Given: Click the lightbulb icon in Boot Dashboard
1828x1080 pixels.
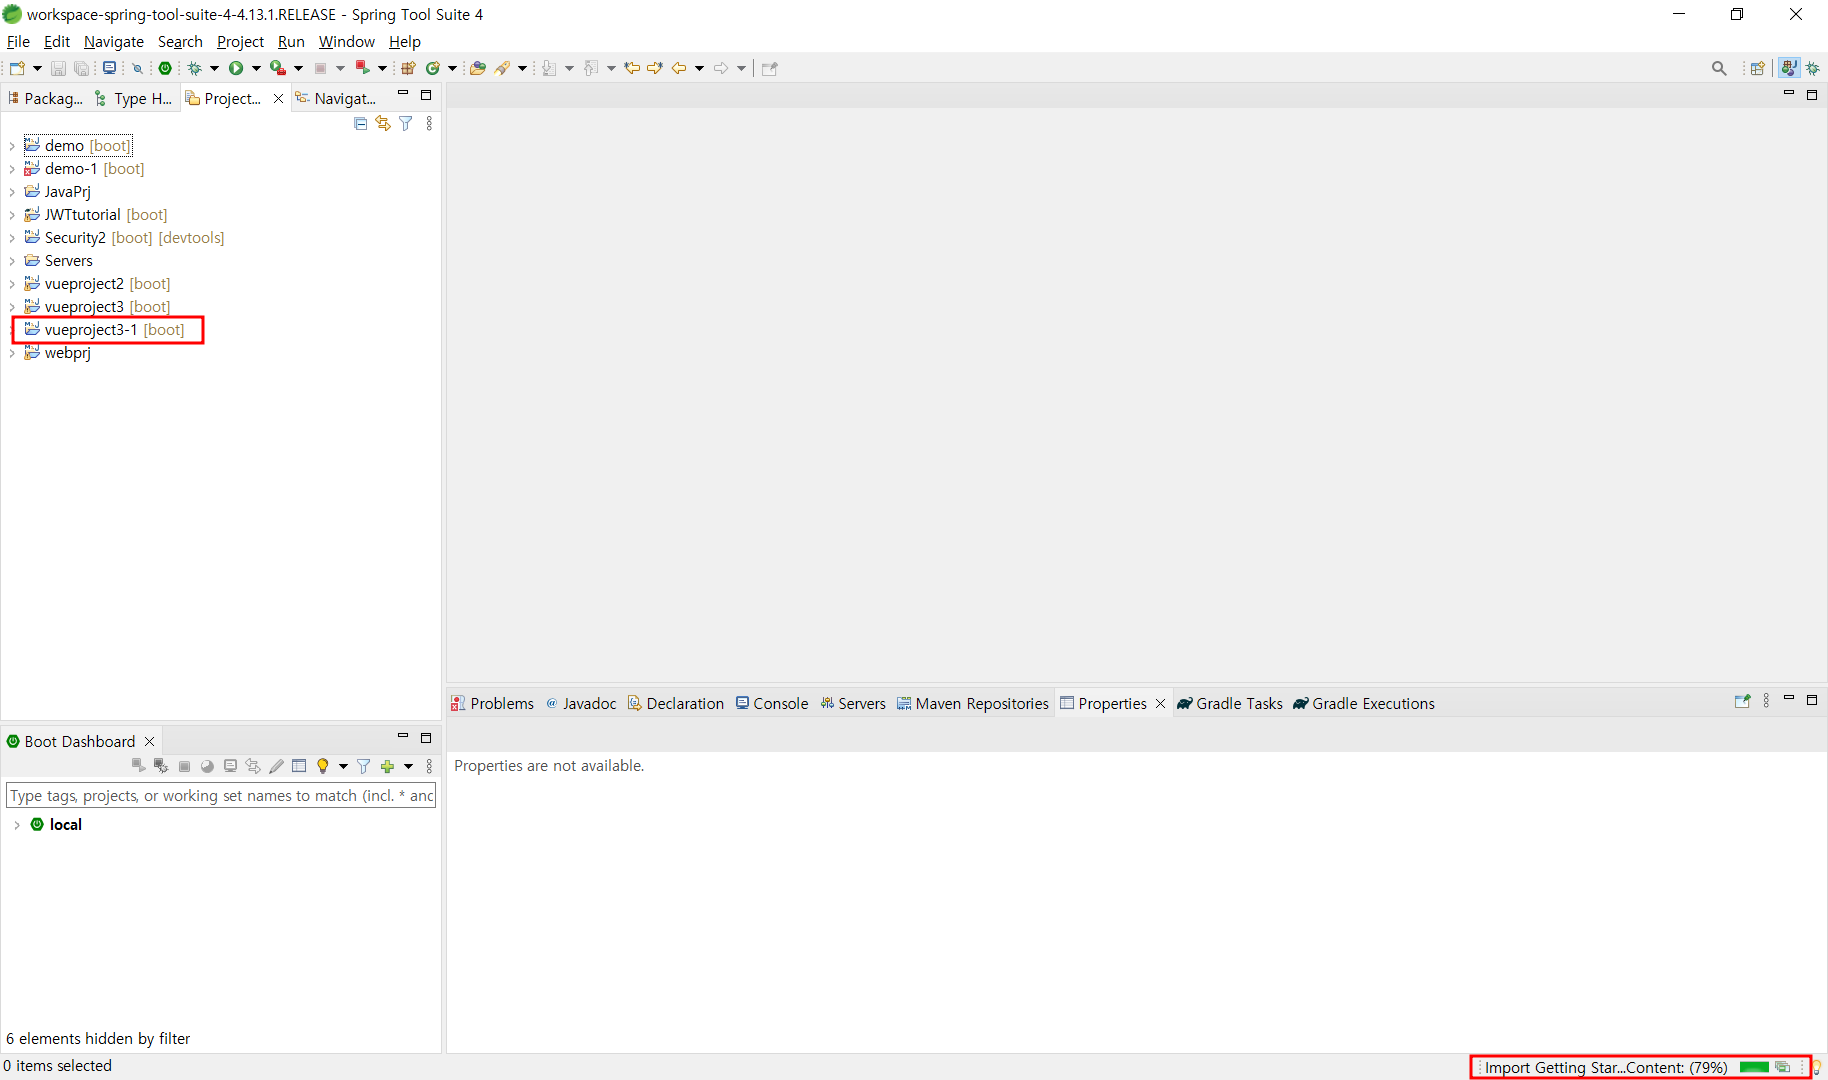Looking at the screenshot, I should coord(322,766).
